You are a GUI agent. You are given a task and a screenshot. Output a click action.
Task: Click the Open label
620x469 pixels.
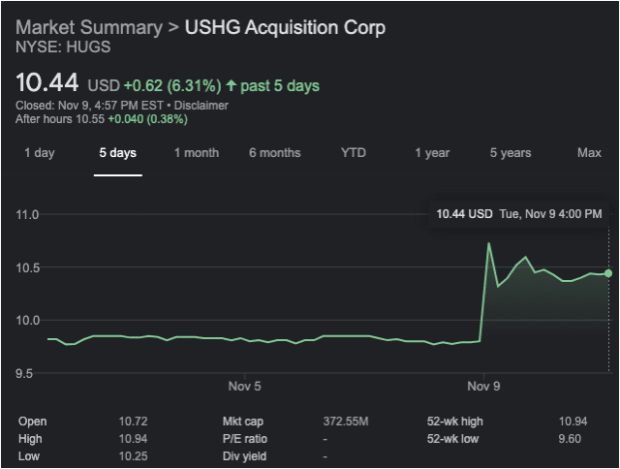click(32, 421)
